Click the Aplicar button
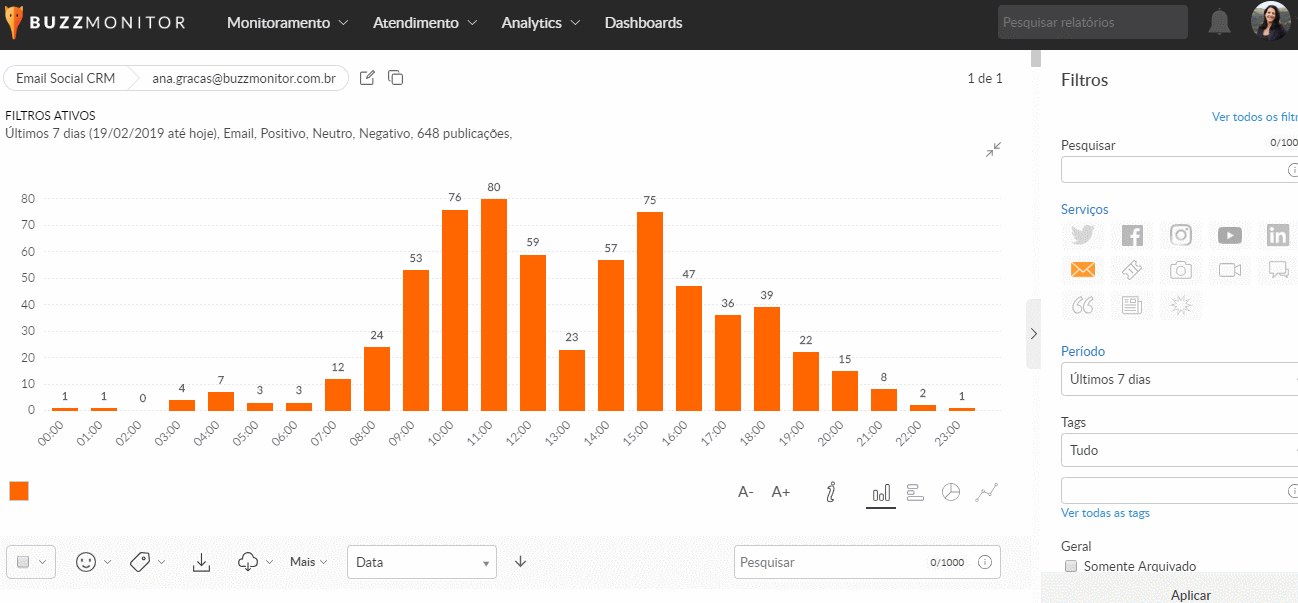 pyautogui.click(x=1190, y=595)
